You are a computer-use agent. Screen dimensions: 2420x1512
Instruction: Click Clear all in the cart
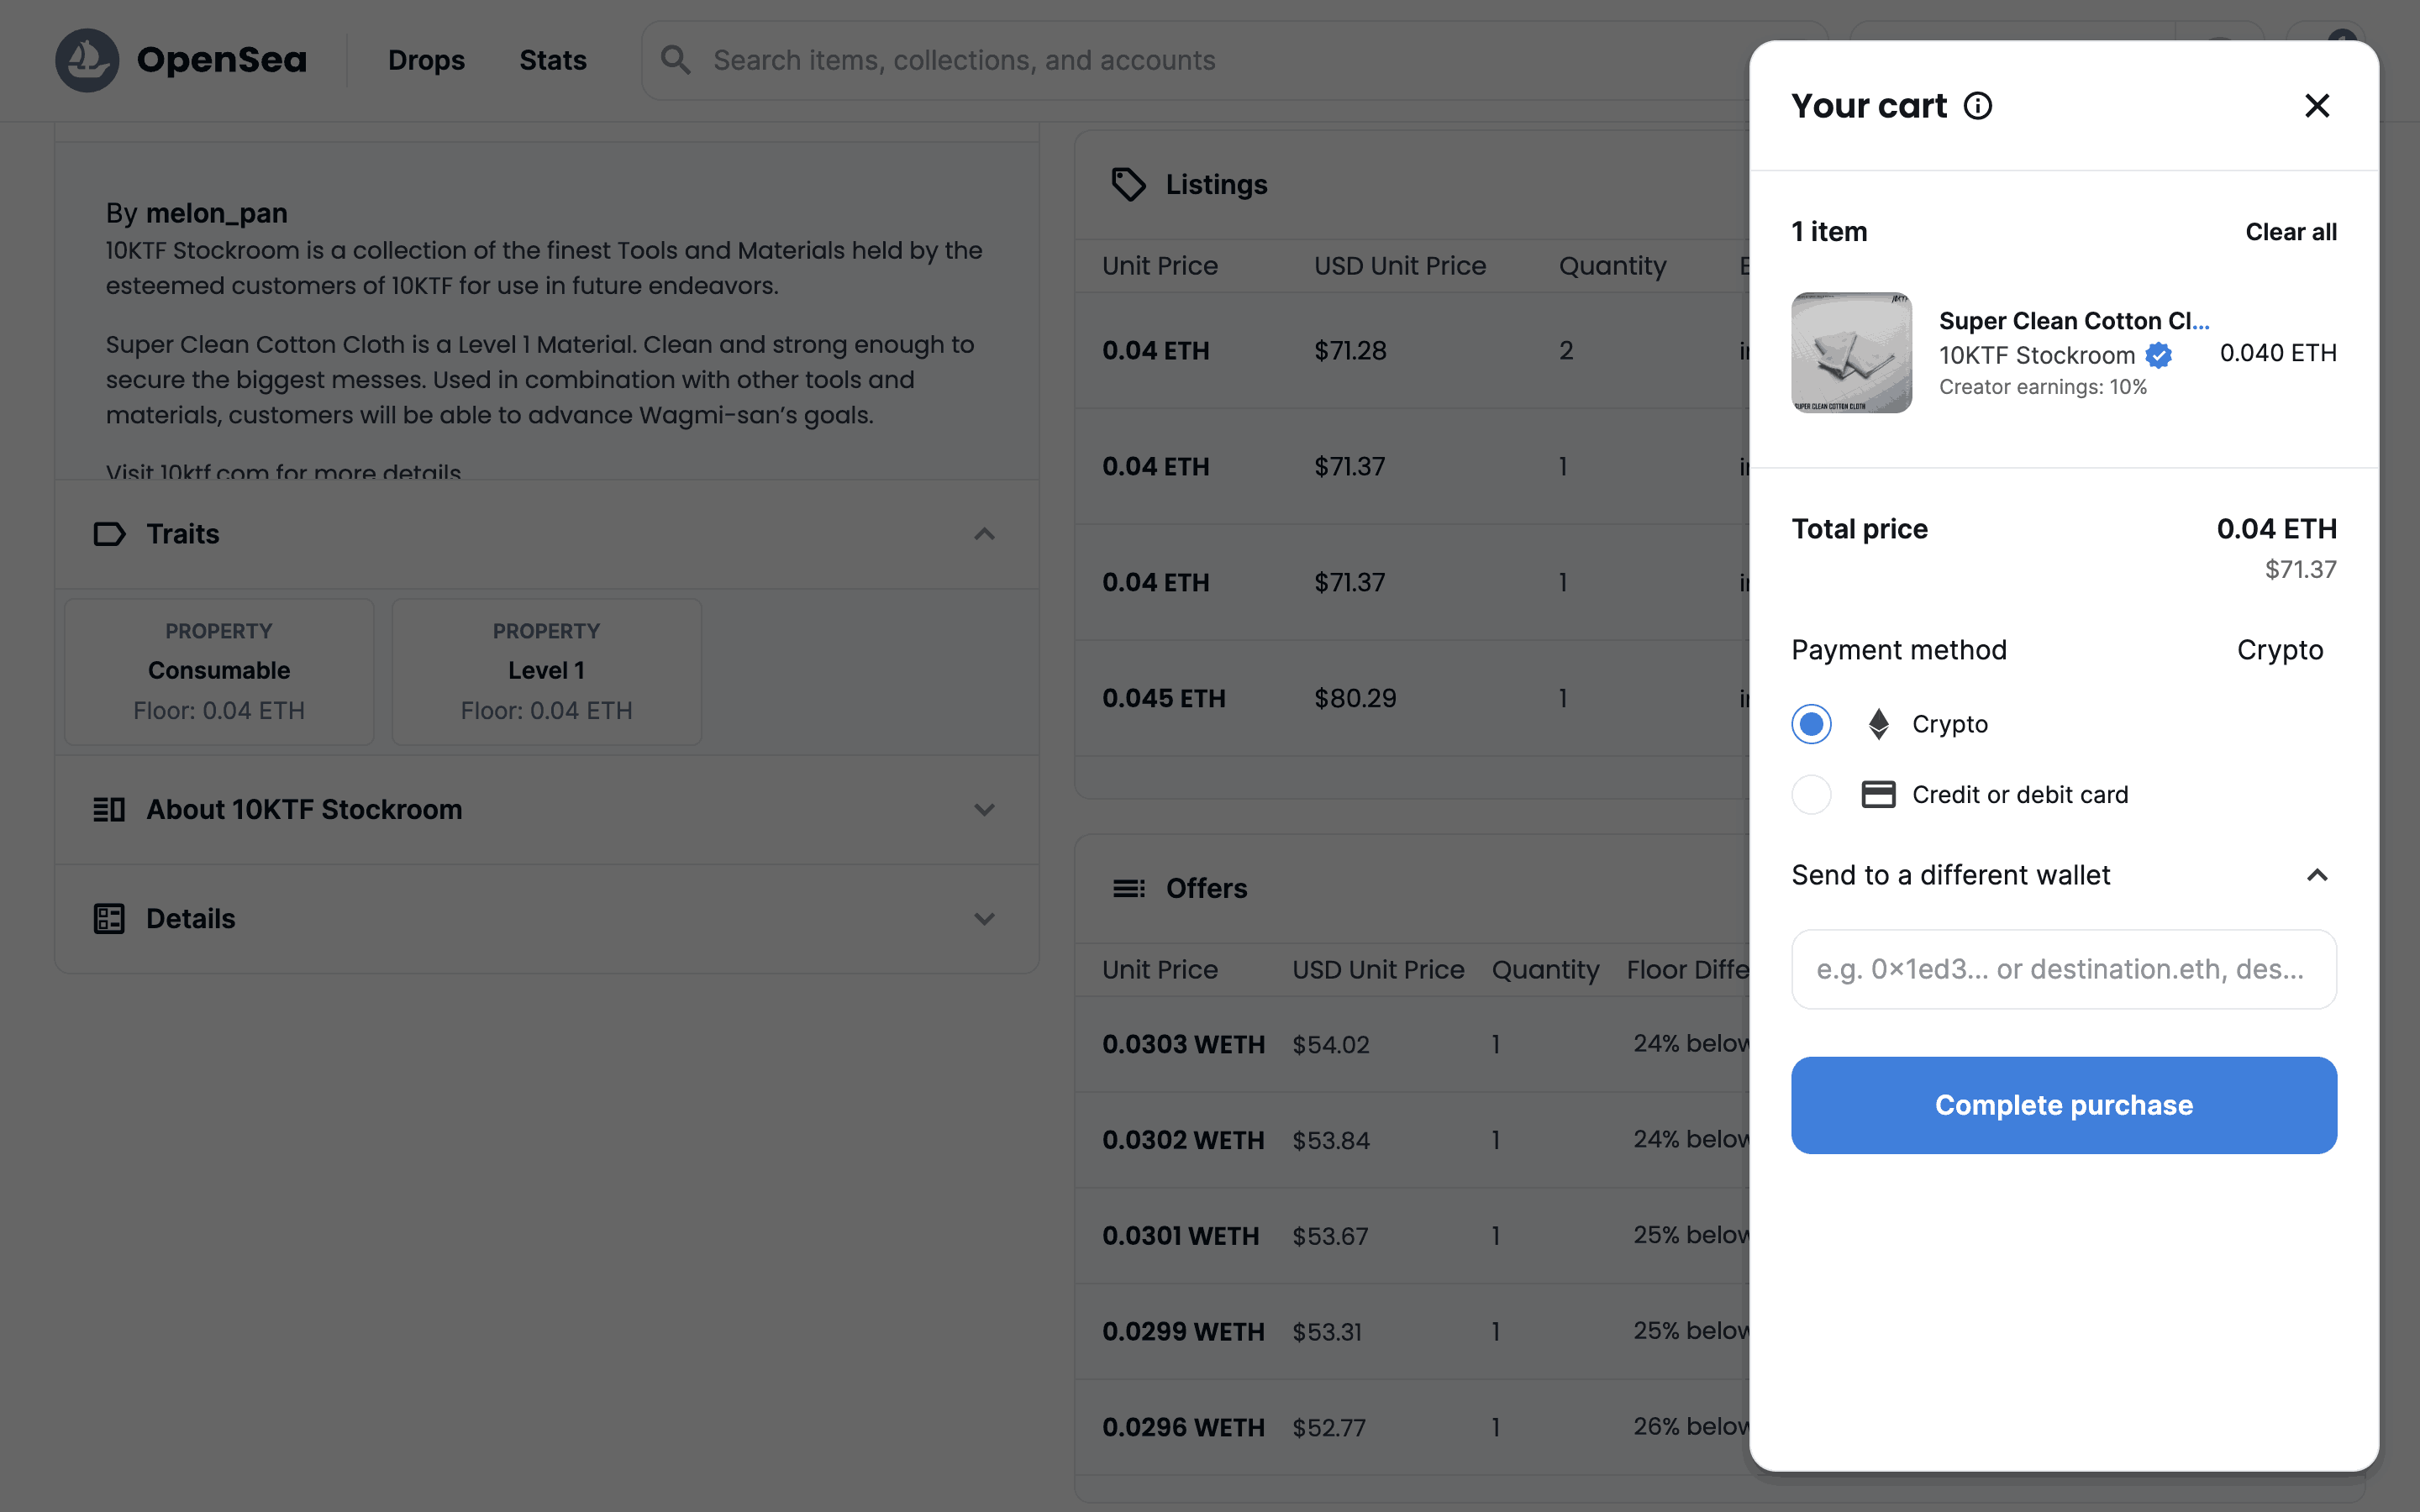(x=2290, y=232)
